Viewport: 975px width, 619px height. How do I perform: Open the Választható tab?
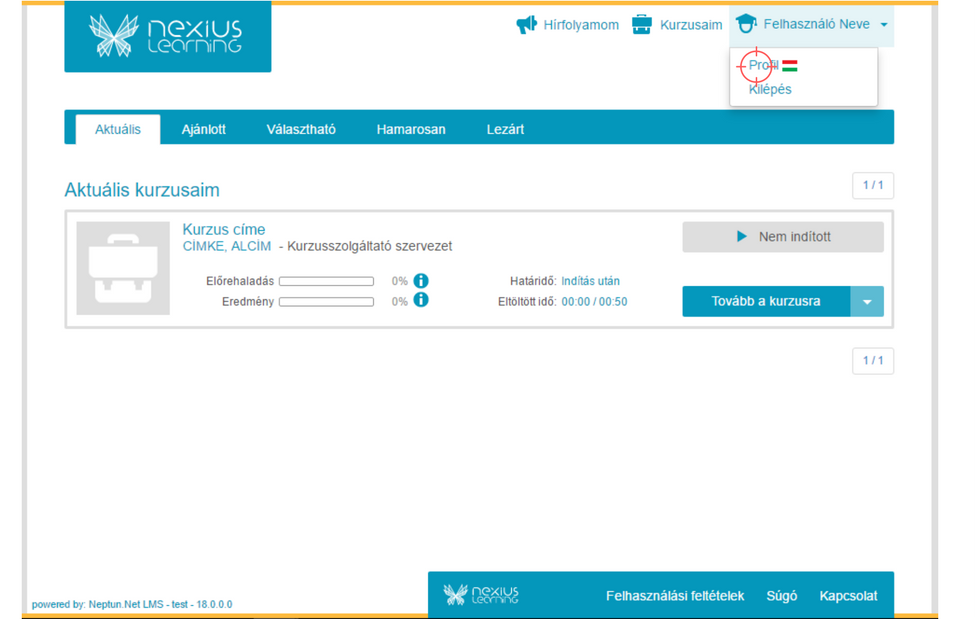(301, 129)
